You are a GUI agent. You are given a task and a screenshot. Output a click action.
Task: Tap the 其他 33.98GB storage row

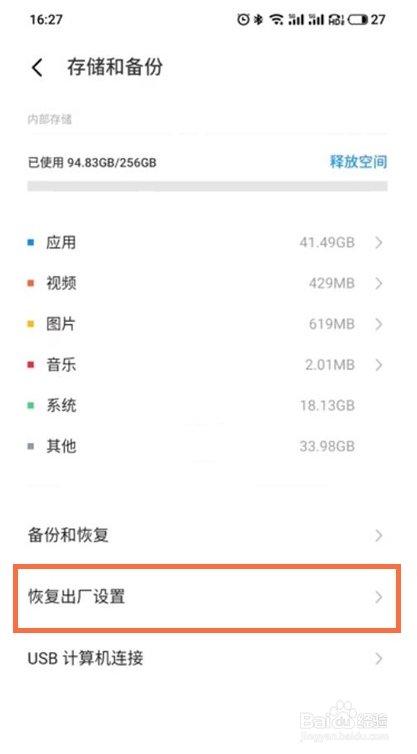point(207,446)
